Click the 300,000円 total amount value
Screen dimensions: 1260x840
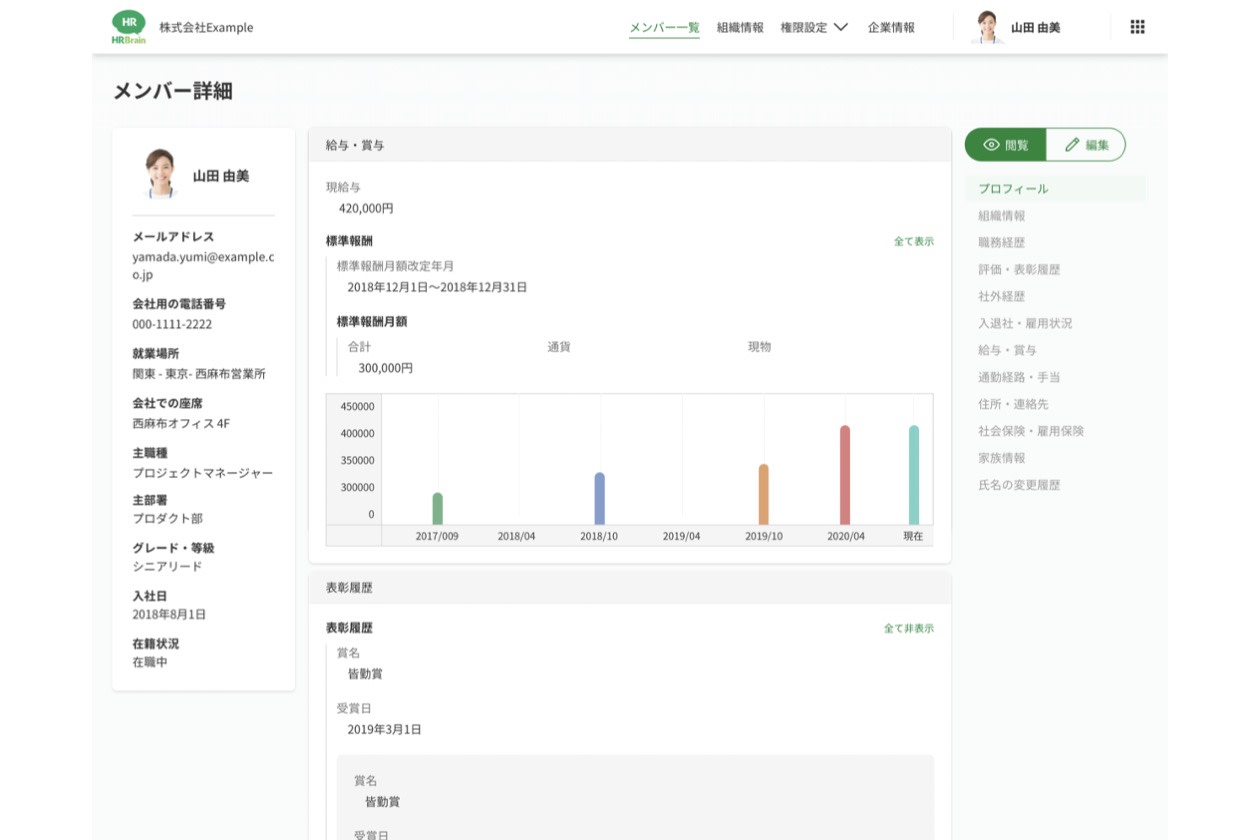[x=385, y=368]
